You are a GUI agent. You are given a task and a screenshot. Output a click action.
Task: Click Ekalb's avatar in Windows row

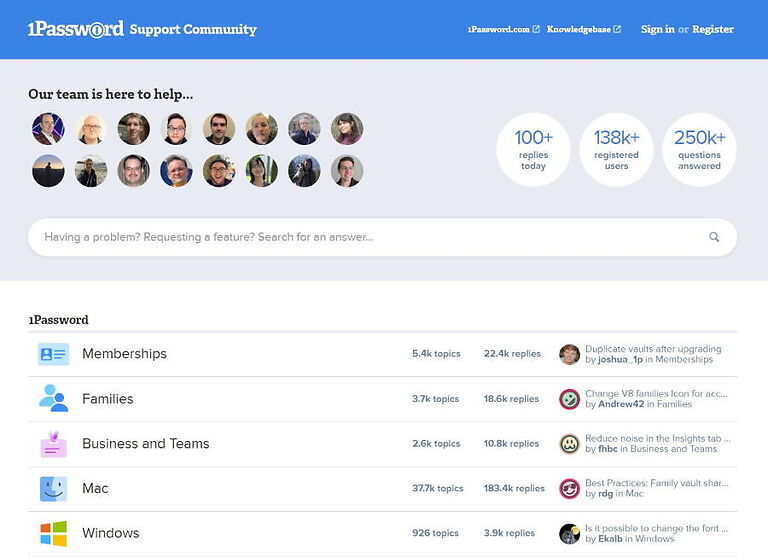(569, 533)
